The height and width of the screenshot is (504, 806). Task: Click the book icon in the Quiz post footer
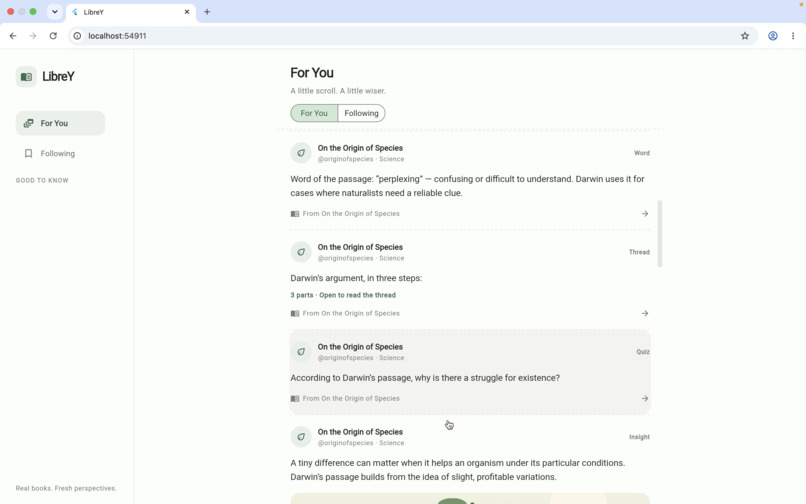[x=295, y=399]
